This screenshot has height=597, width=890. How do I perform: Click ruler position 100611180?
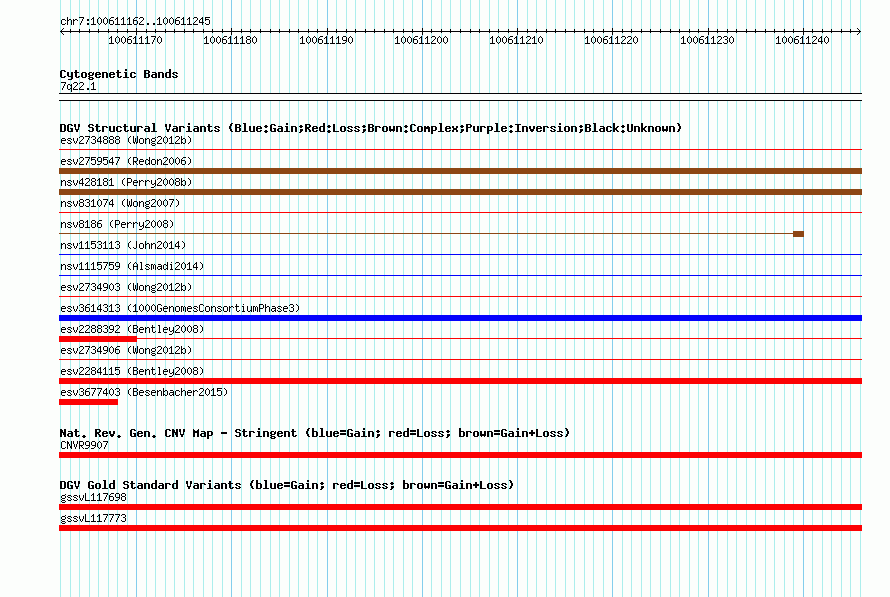(230, 40)
